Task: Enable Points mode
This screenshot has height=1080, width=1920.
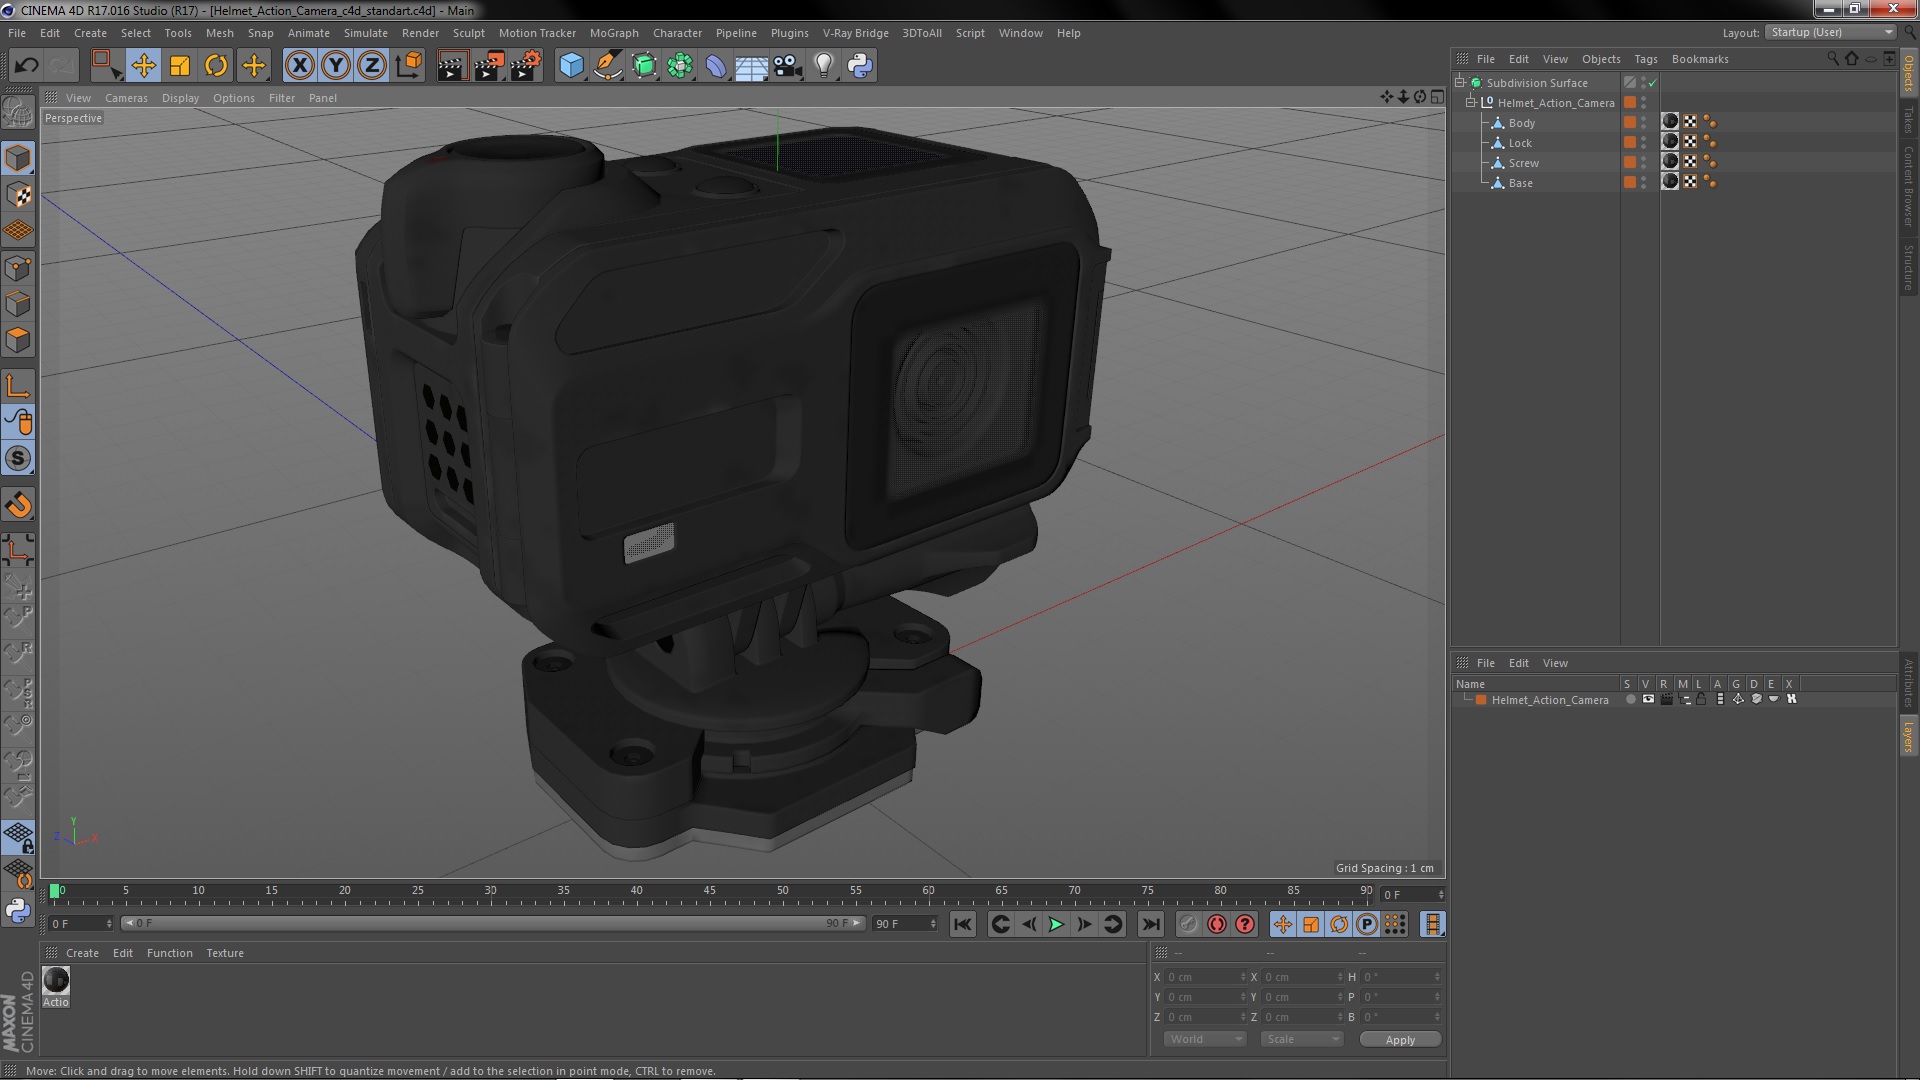Action: point(18,268)
